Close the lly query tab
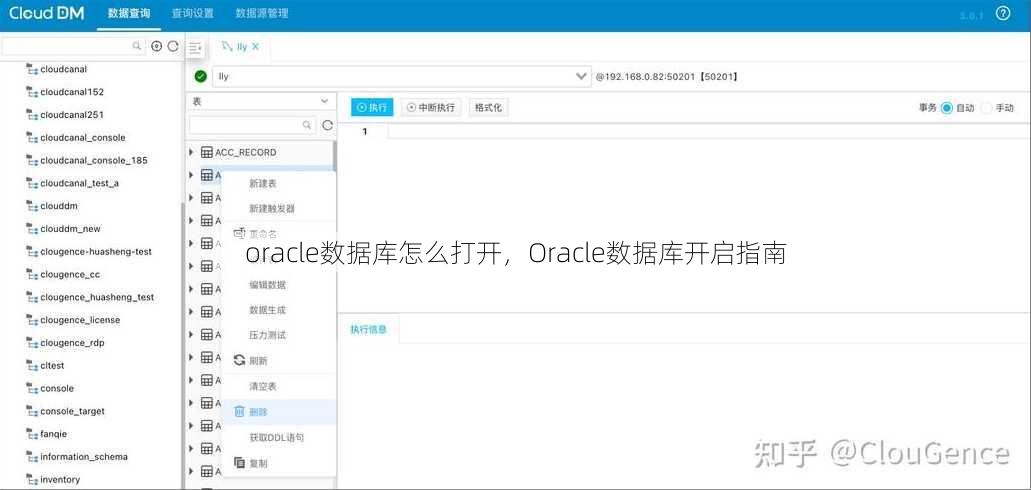 [x=256, y=47]
